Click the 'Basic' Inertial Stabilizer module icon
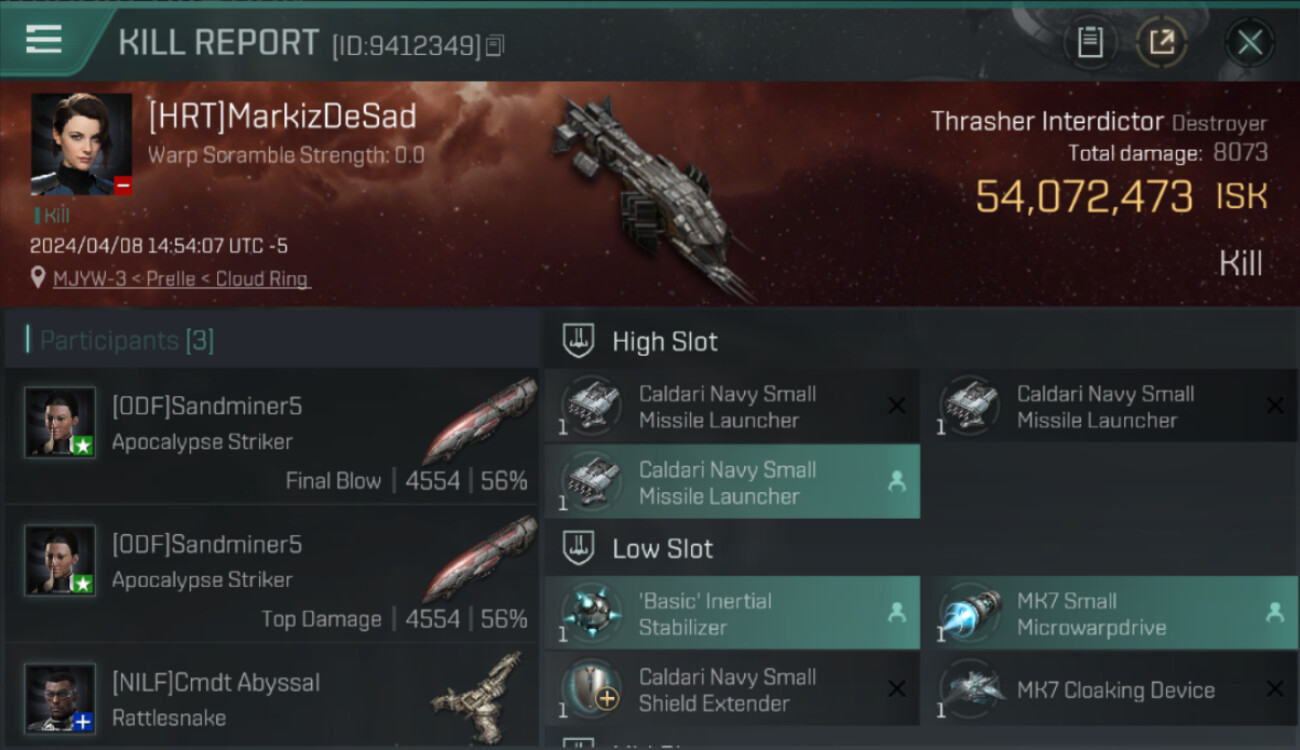Viewport: 1300px width, 750px height. tap(591, 612)
